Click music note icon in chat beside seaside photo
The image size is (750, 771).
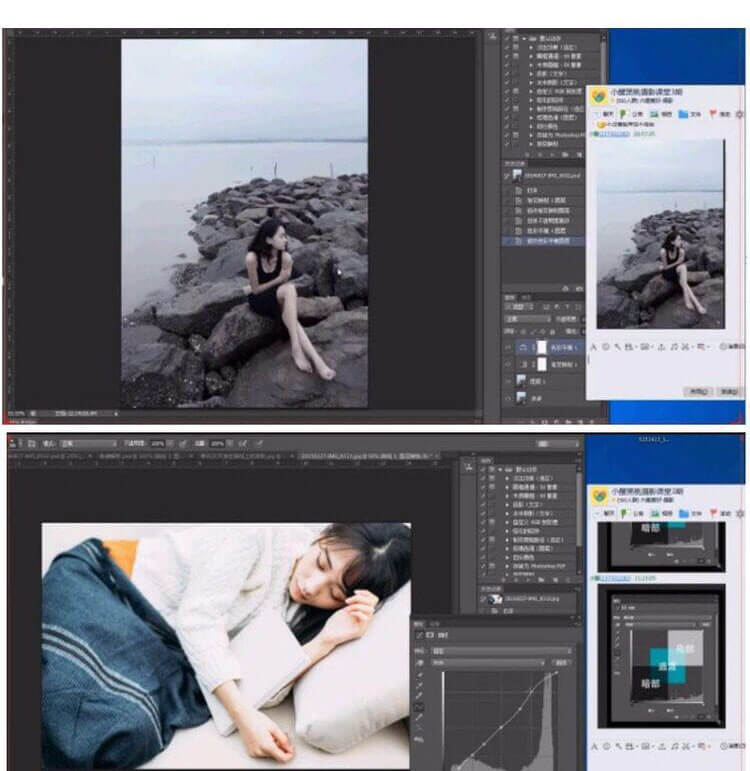click(674, 347)
